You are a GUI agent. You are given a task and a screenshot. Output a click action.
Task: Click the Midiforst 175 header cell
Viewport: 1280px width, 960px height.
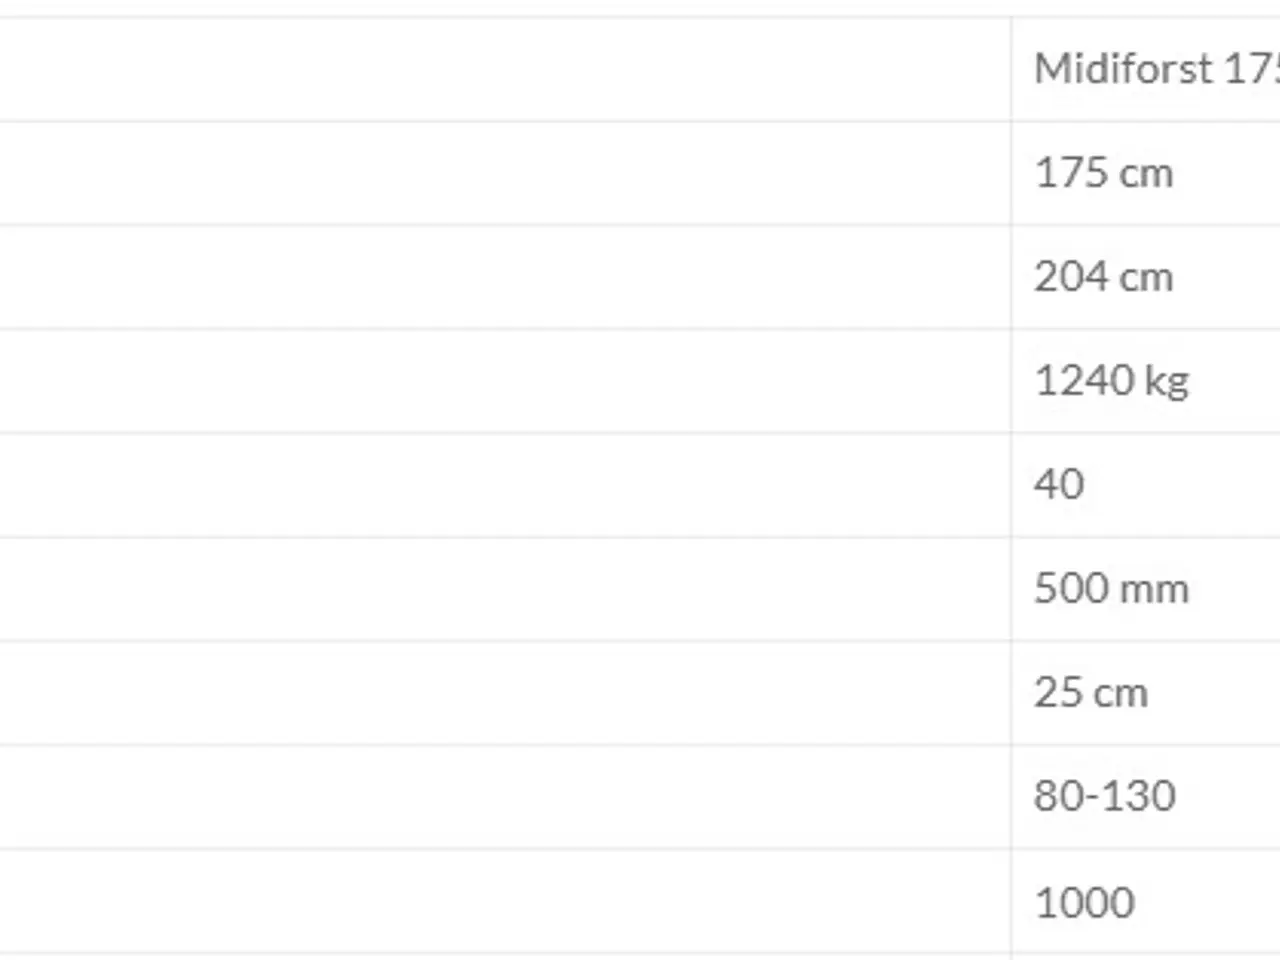[1146, 69]
